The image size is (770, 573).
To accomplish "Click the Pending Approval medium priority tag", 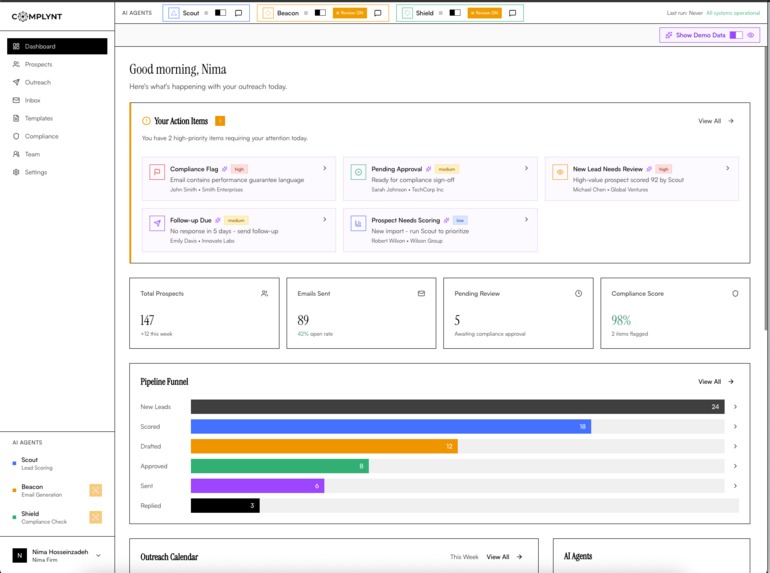I will click(x=447, y=169).
